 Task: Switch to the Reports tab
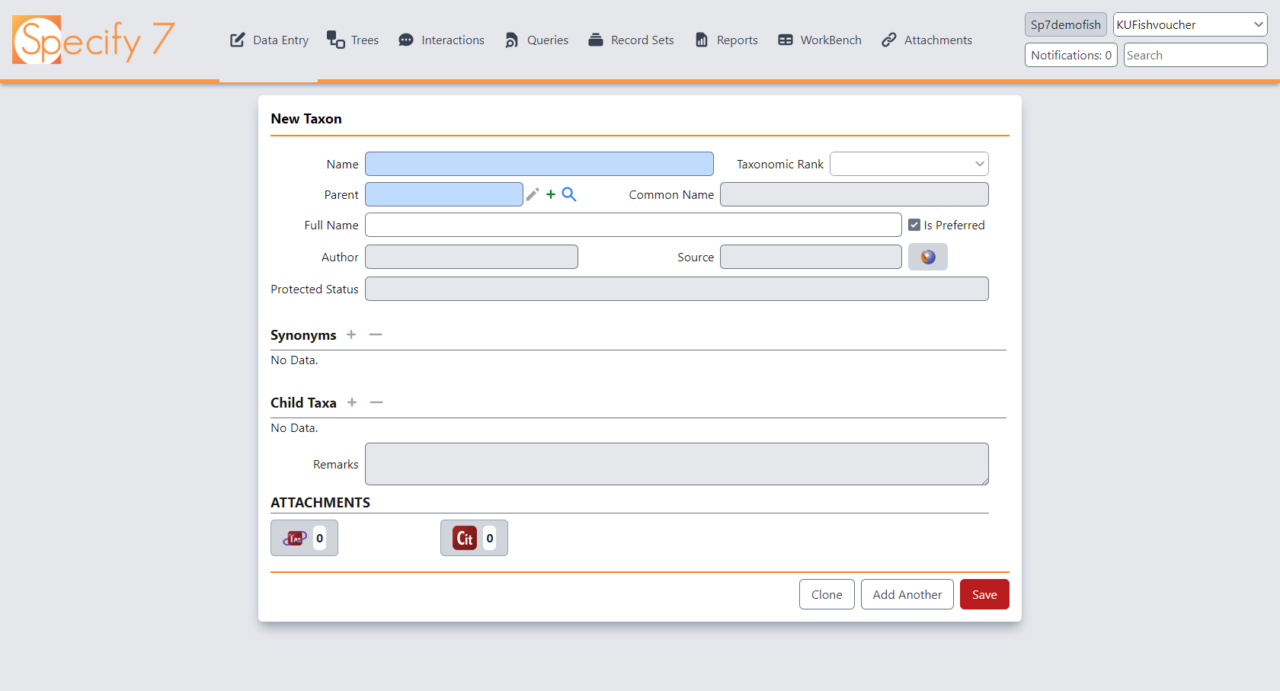725,40
